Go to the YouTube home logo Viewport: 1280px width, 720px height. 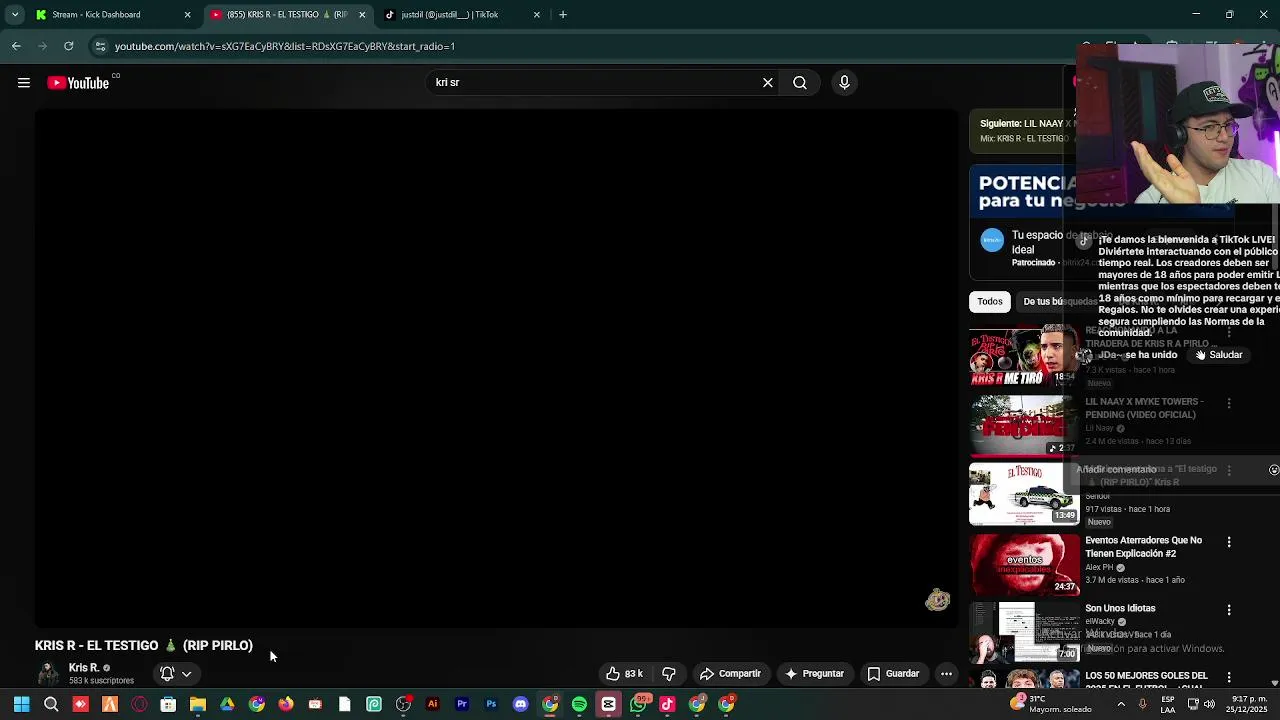click(78, 83)
